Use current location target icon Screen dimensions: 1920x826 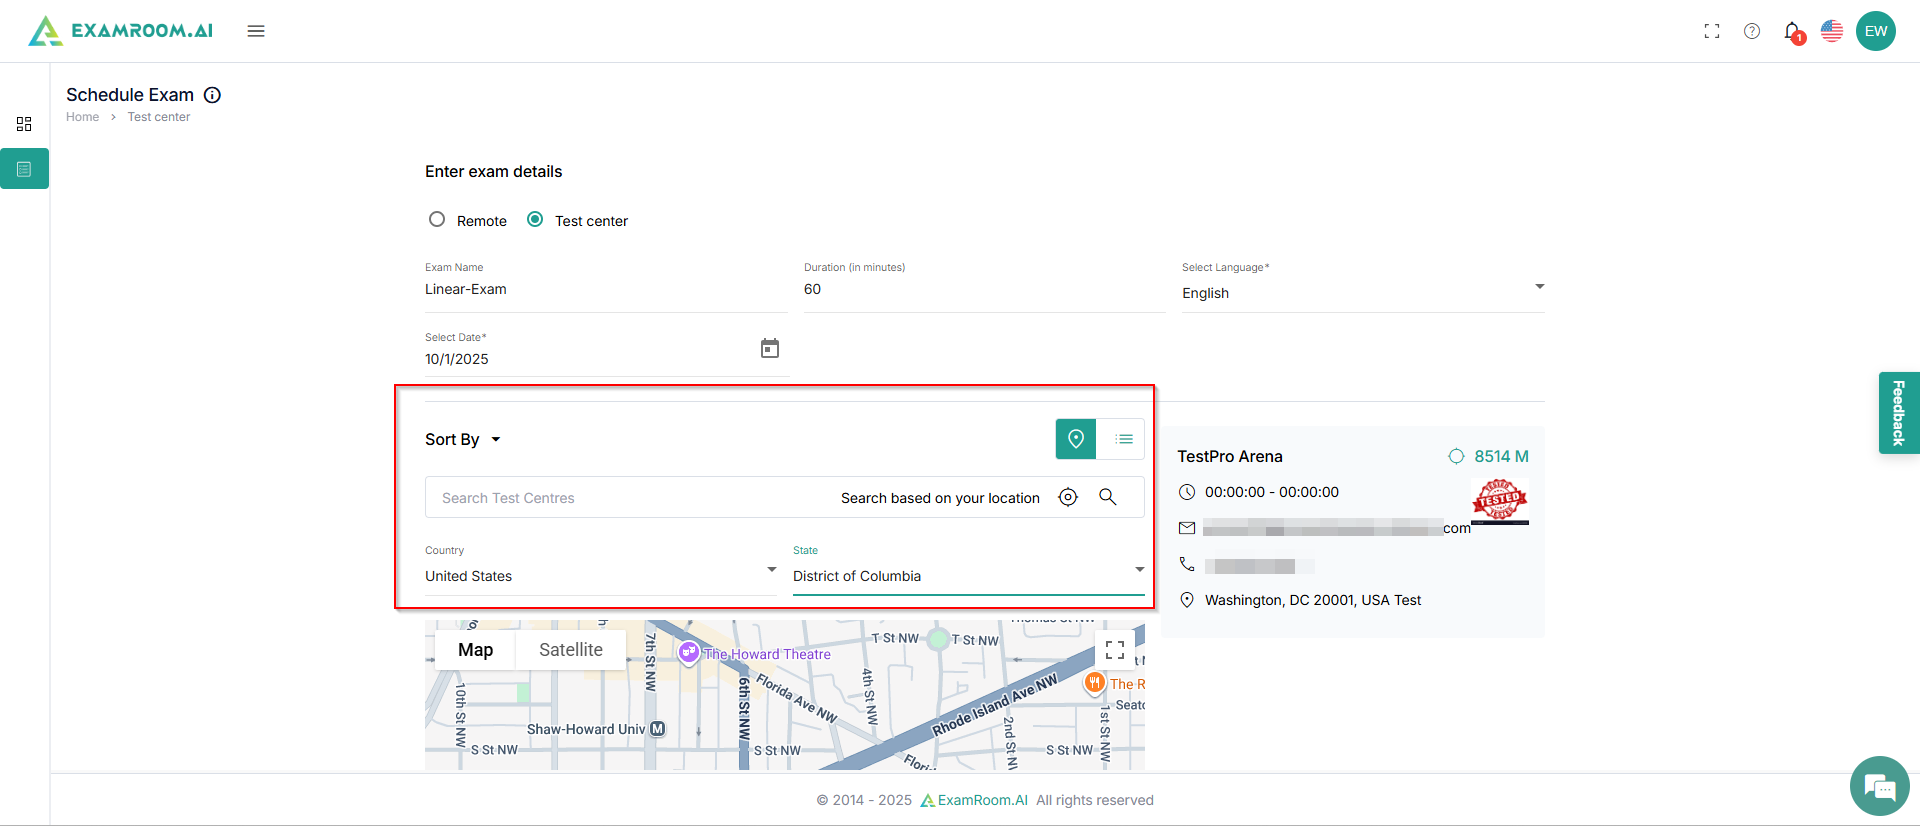(x=1068, y=497)
